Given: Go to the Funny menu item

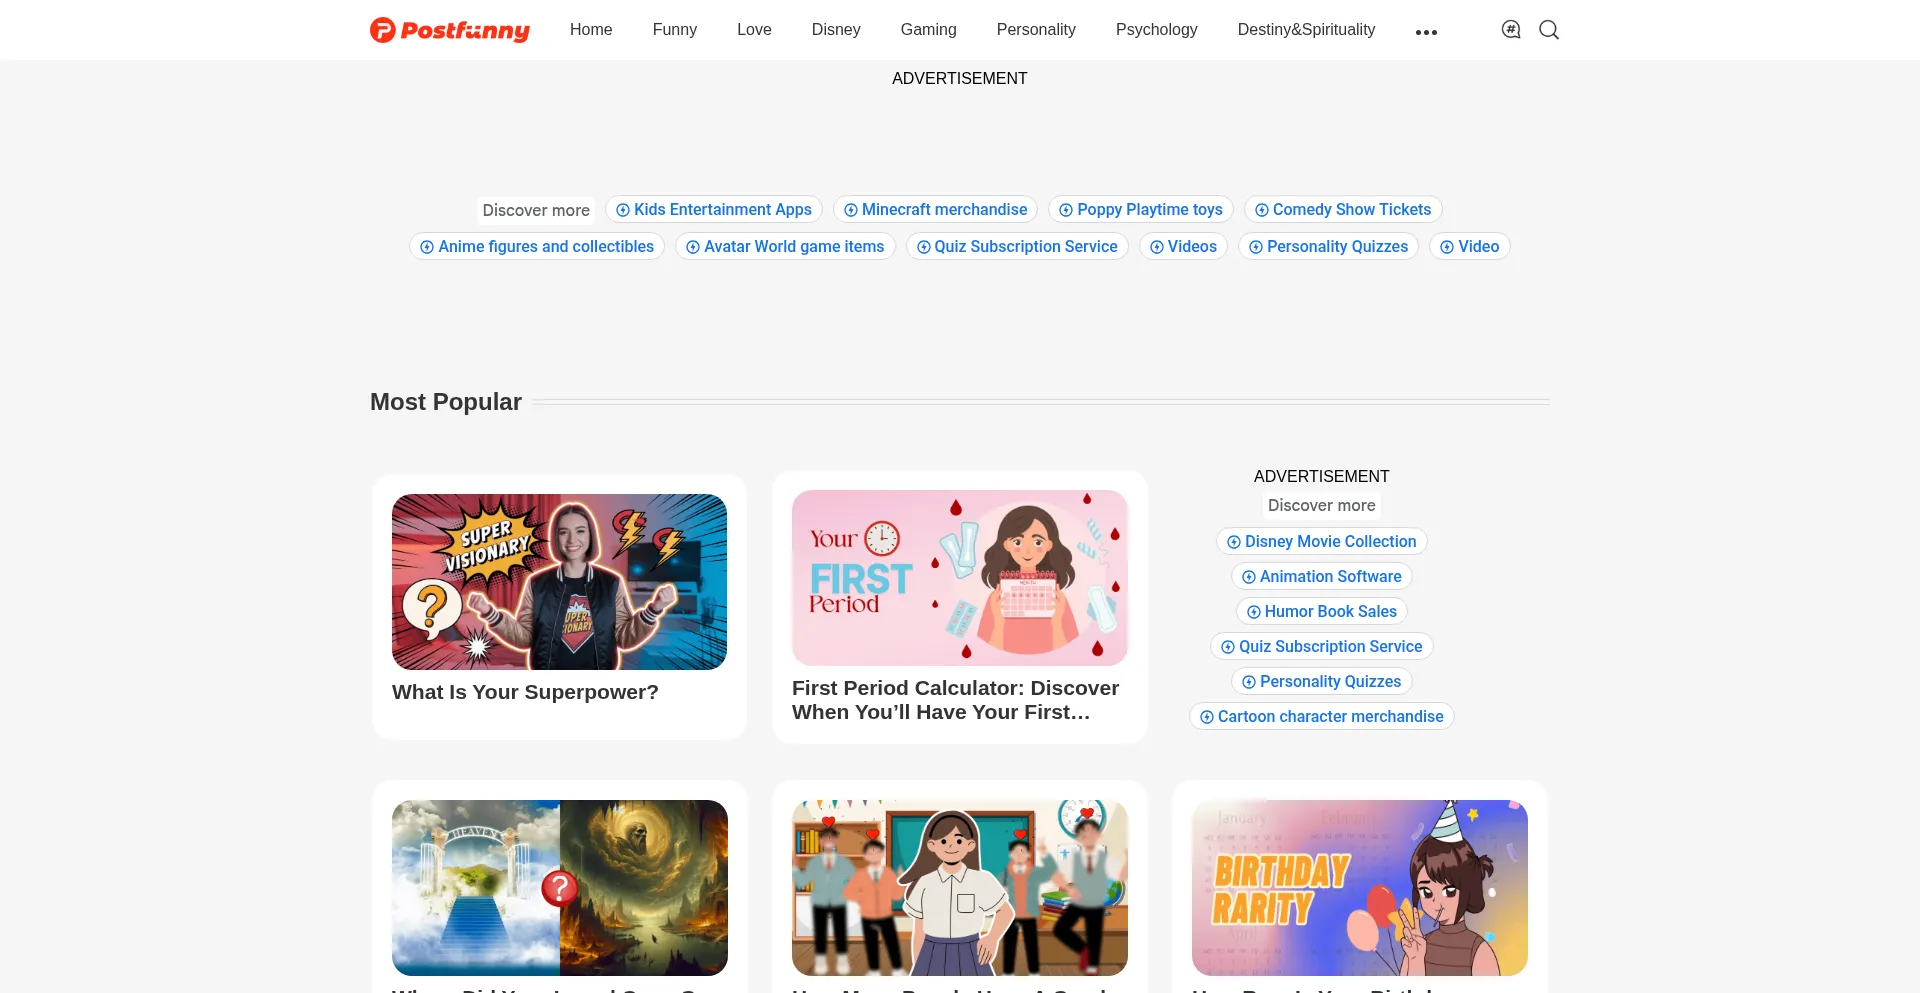Looking at the screenshot, I should tap(675, 30).
